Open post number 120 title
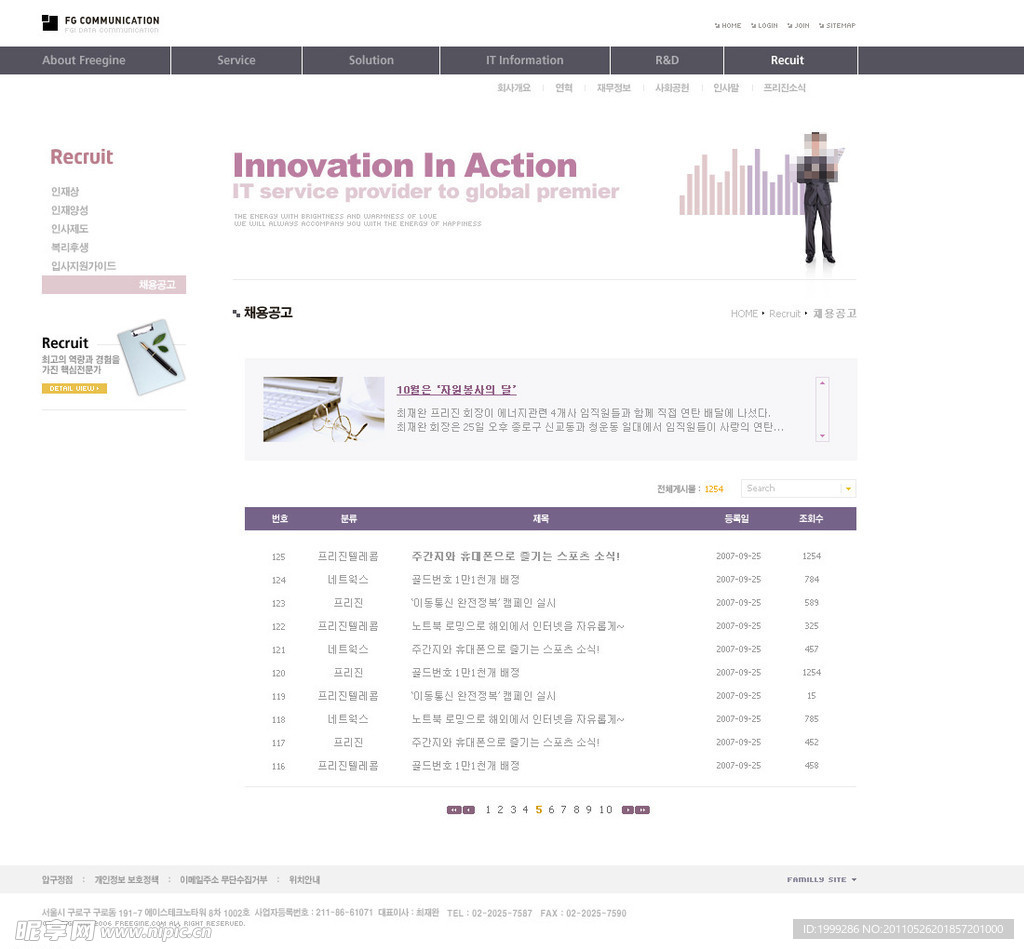 tap(465, 673)
